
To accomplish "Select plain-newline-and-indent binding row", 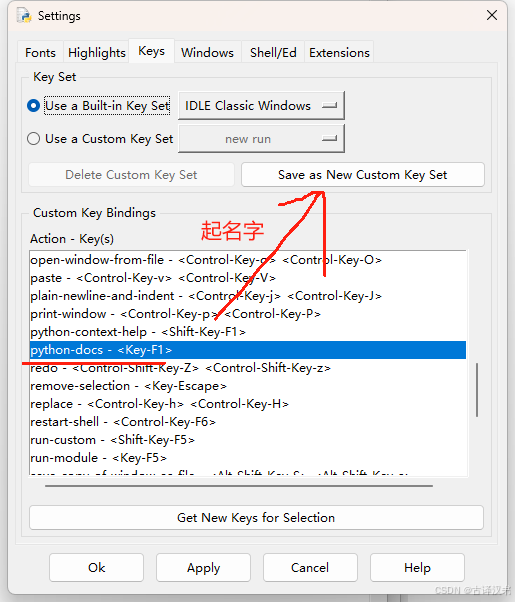I will (x=248, y=296).
